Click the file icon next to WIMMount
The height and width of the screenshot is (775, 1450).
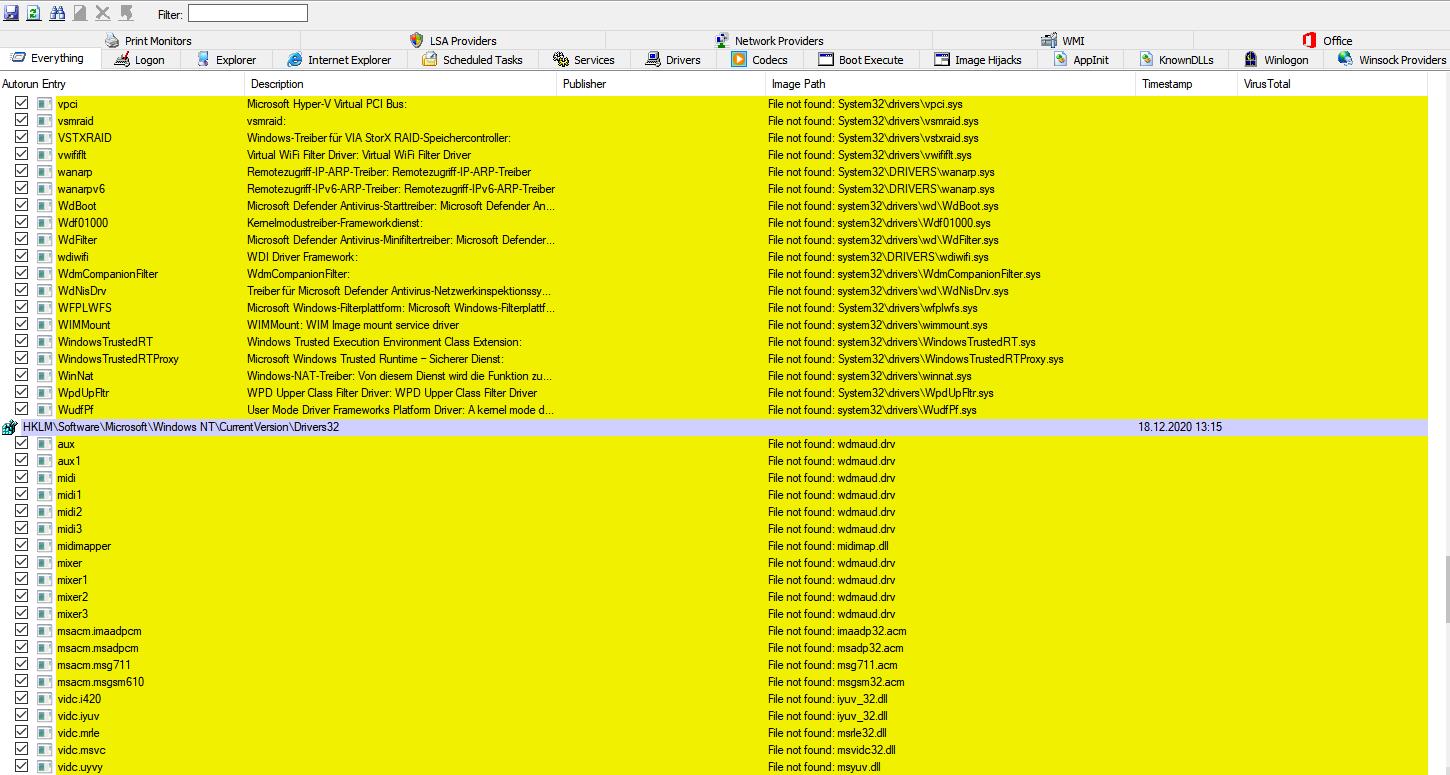point(44,325)
